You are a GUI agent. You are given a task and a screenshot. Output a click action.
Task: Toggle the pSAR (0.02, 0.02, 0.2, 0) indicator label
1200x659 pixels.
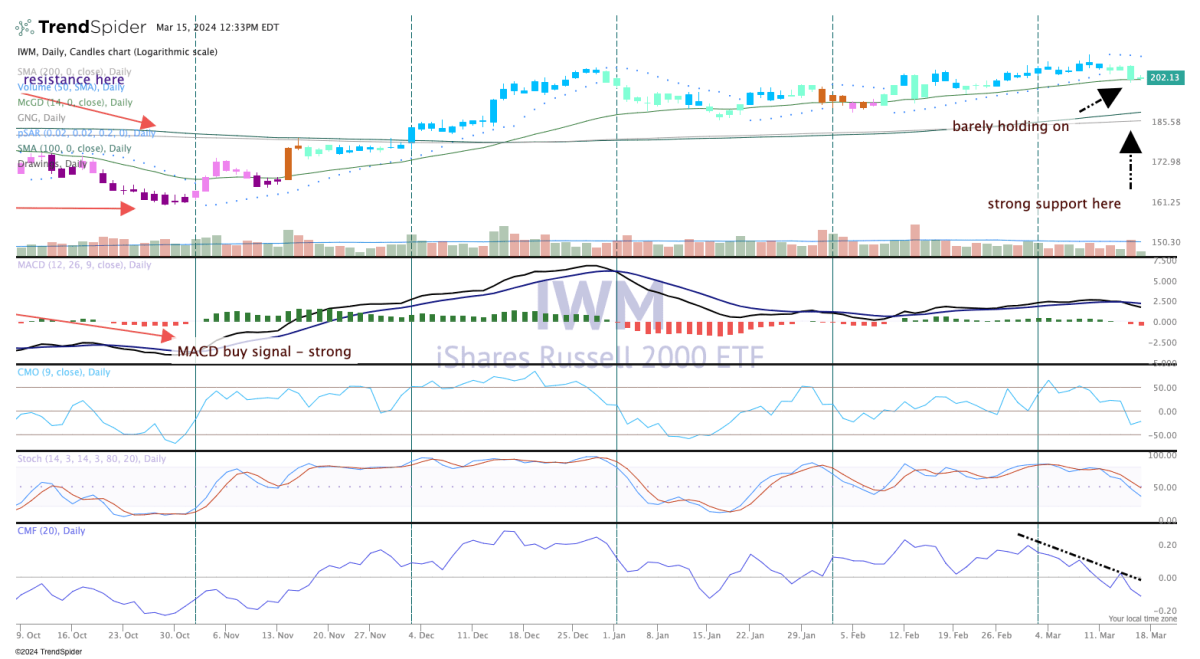pyautogui.click(x=85, y=132)
